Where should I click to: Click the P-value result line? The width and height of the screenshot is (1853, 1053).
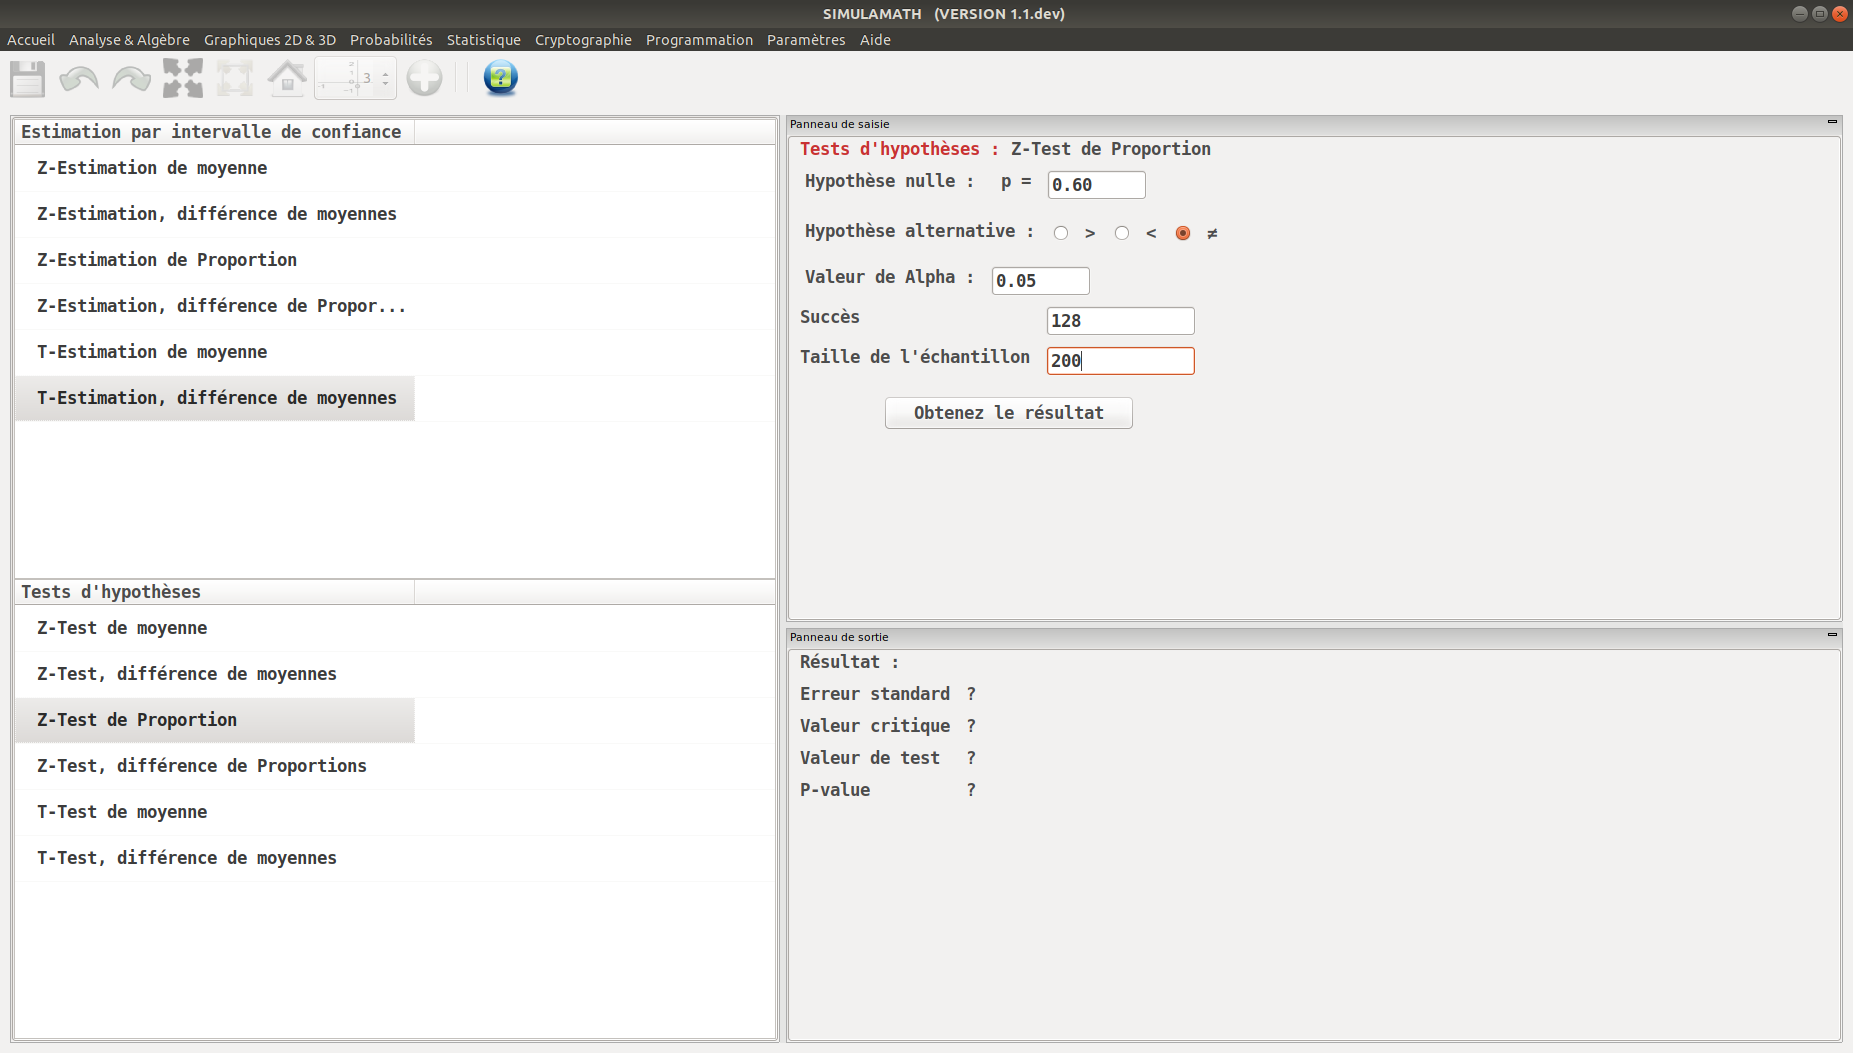click(x=888, y=790)
